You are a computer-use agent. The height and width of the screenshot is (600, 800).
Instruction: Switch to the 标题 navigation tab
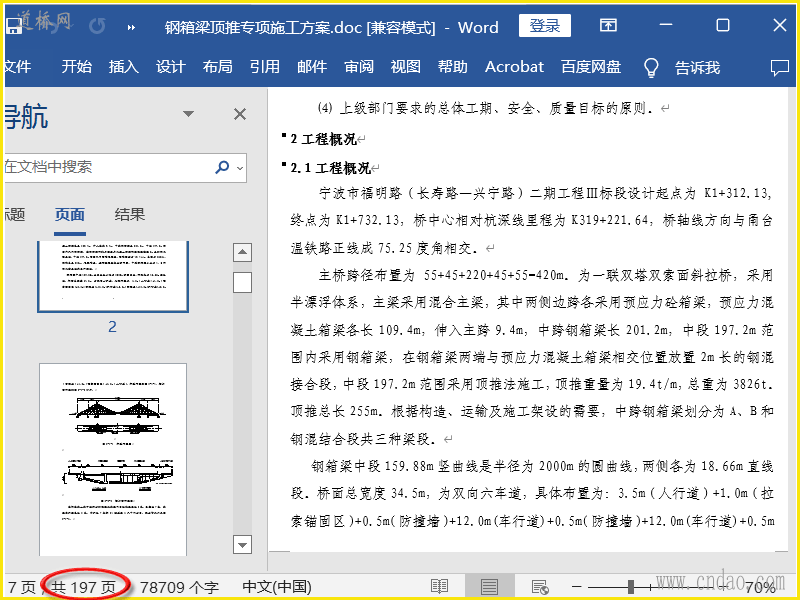[14, 215]
